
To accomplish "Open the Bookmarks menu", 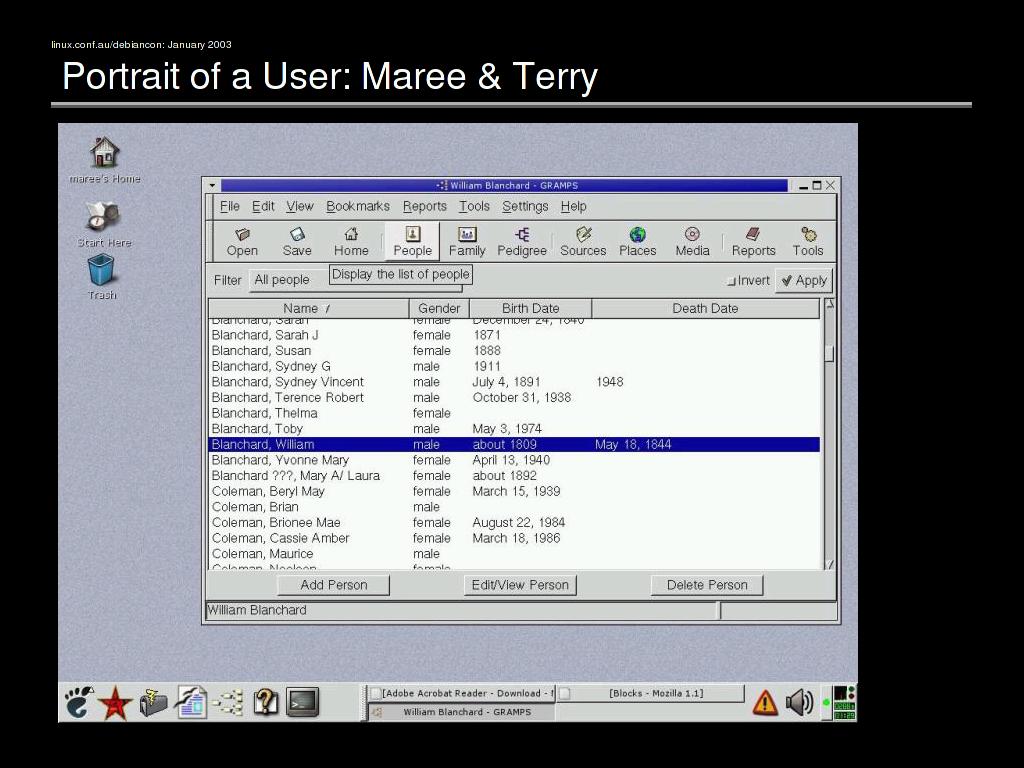I will pos(357,206).
